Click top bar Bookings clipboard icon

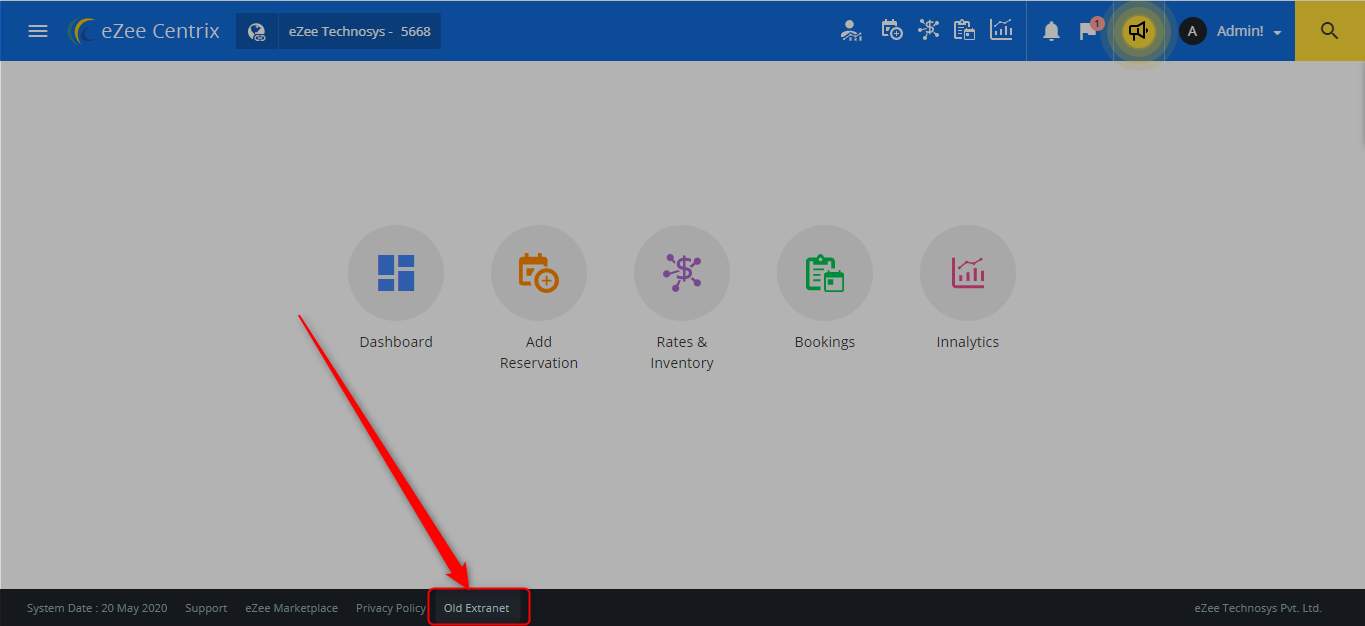coord(964,30)
